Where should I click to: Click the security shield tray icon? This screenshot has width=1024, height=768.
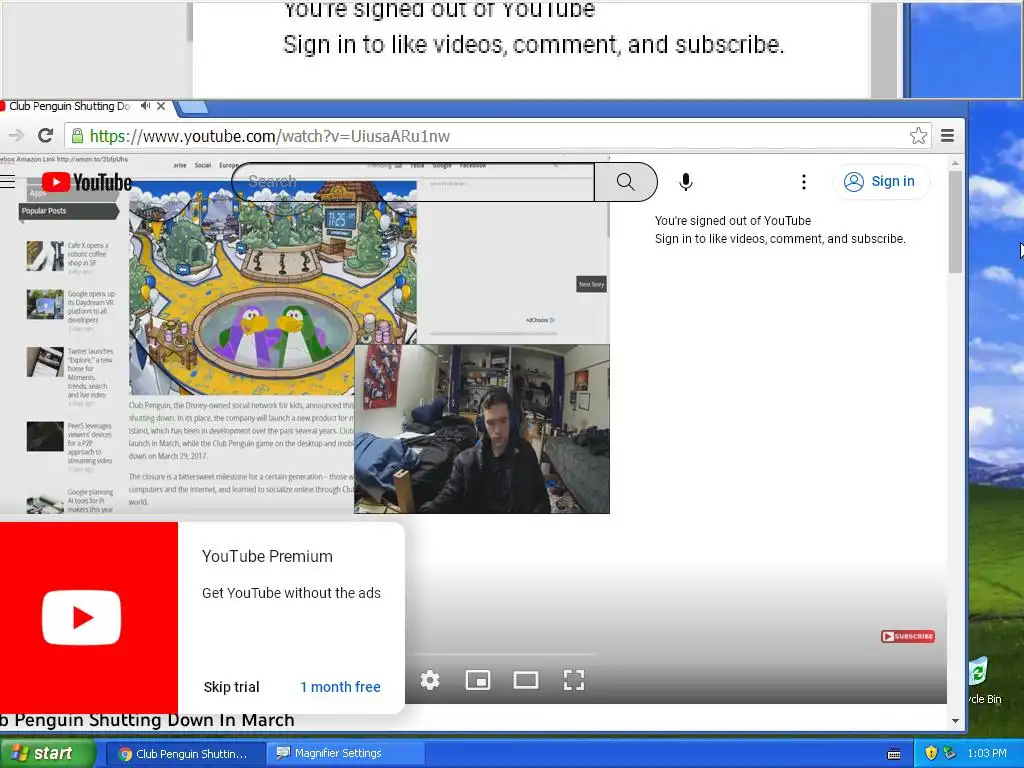[x=931, y=753]
